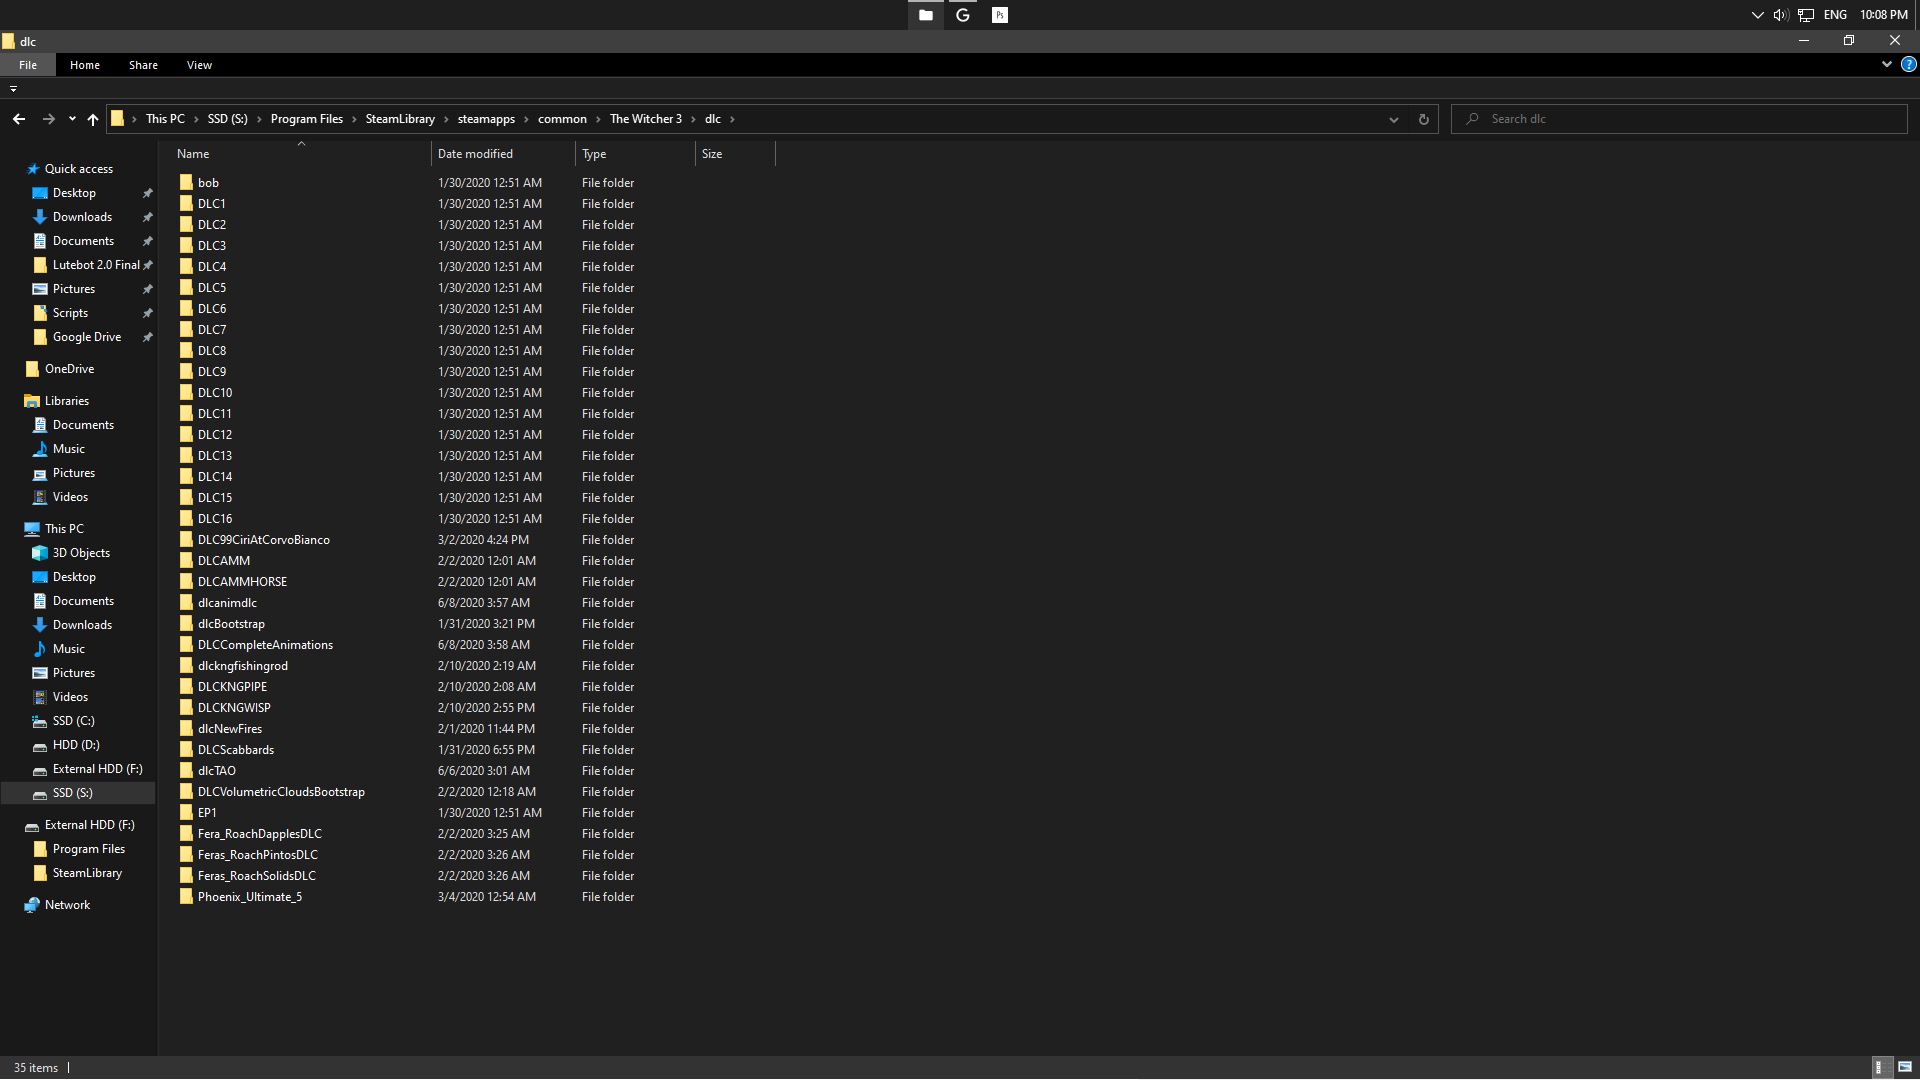The height and width of the screenshot is (1080, 1920).
Task: Switch to the Share ribbon tab
Action: (143, 65)
